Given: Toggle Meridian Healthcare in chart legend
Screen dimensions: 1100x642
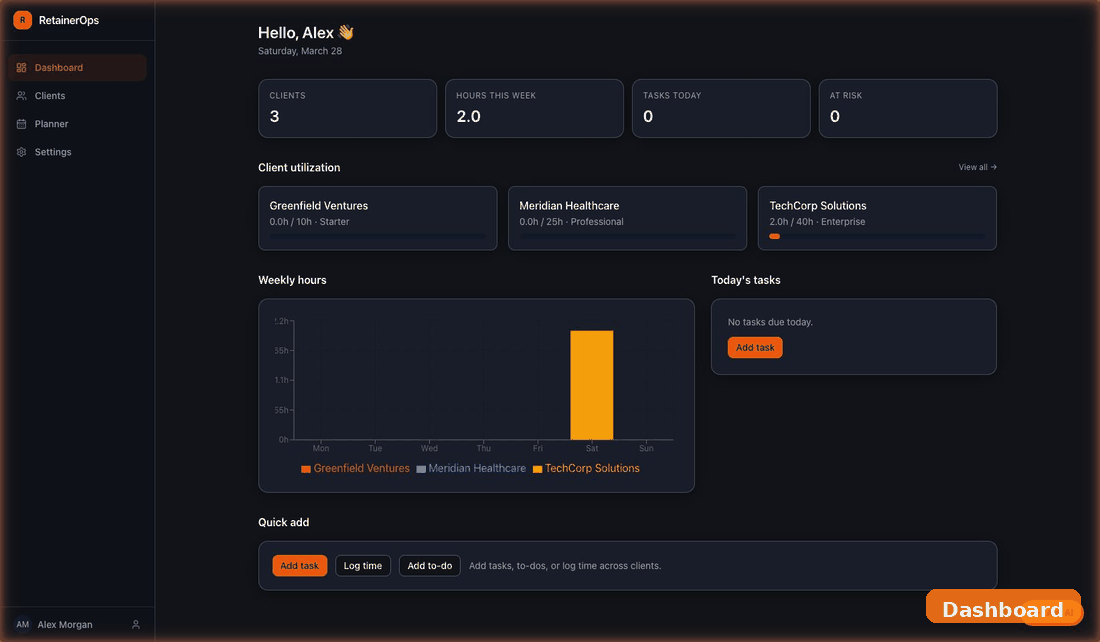Looking at the screenshot, I should 476,468.
